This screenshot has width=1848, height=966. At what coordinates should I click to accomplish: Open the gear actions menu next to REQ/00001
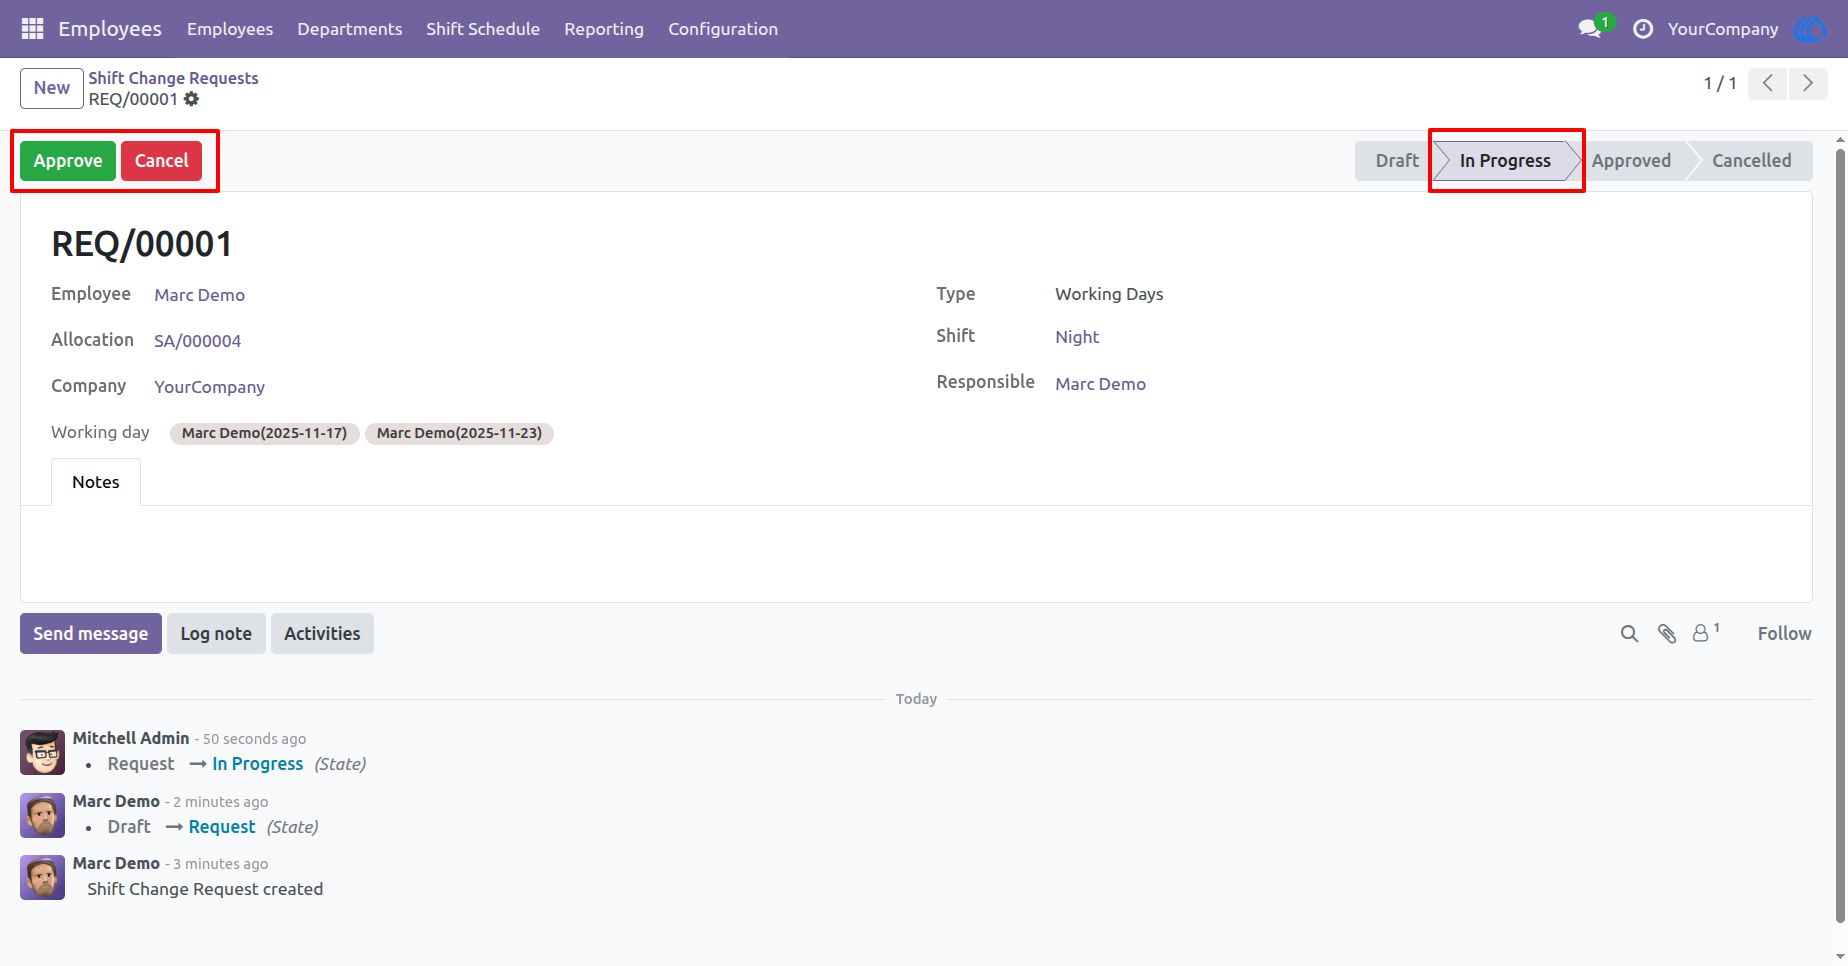tap(192, 99)
